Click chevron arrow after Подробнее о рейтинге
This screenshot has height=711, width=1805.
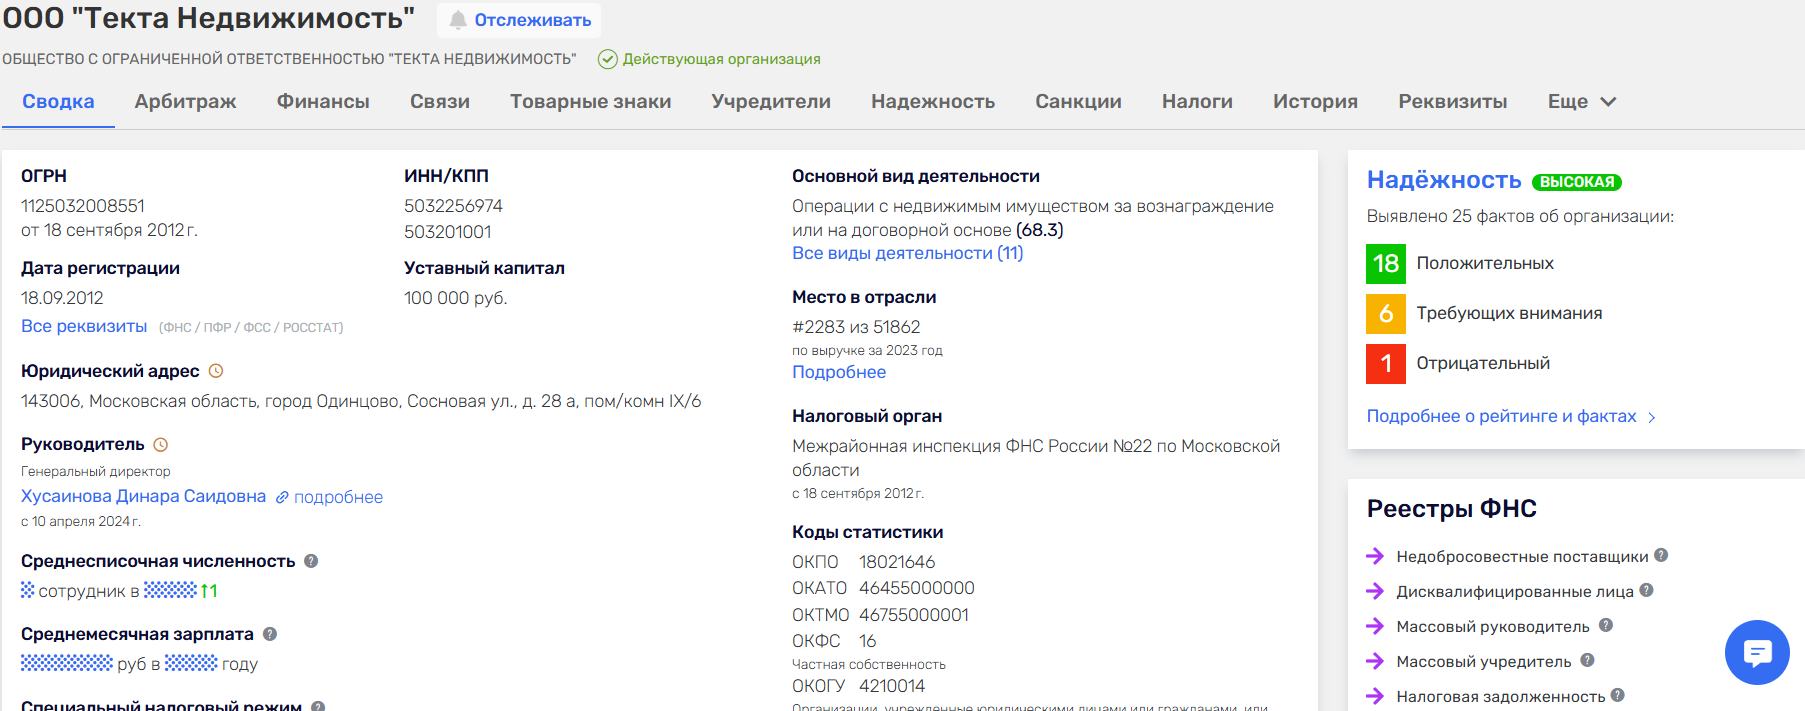coord(1651,417)
